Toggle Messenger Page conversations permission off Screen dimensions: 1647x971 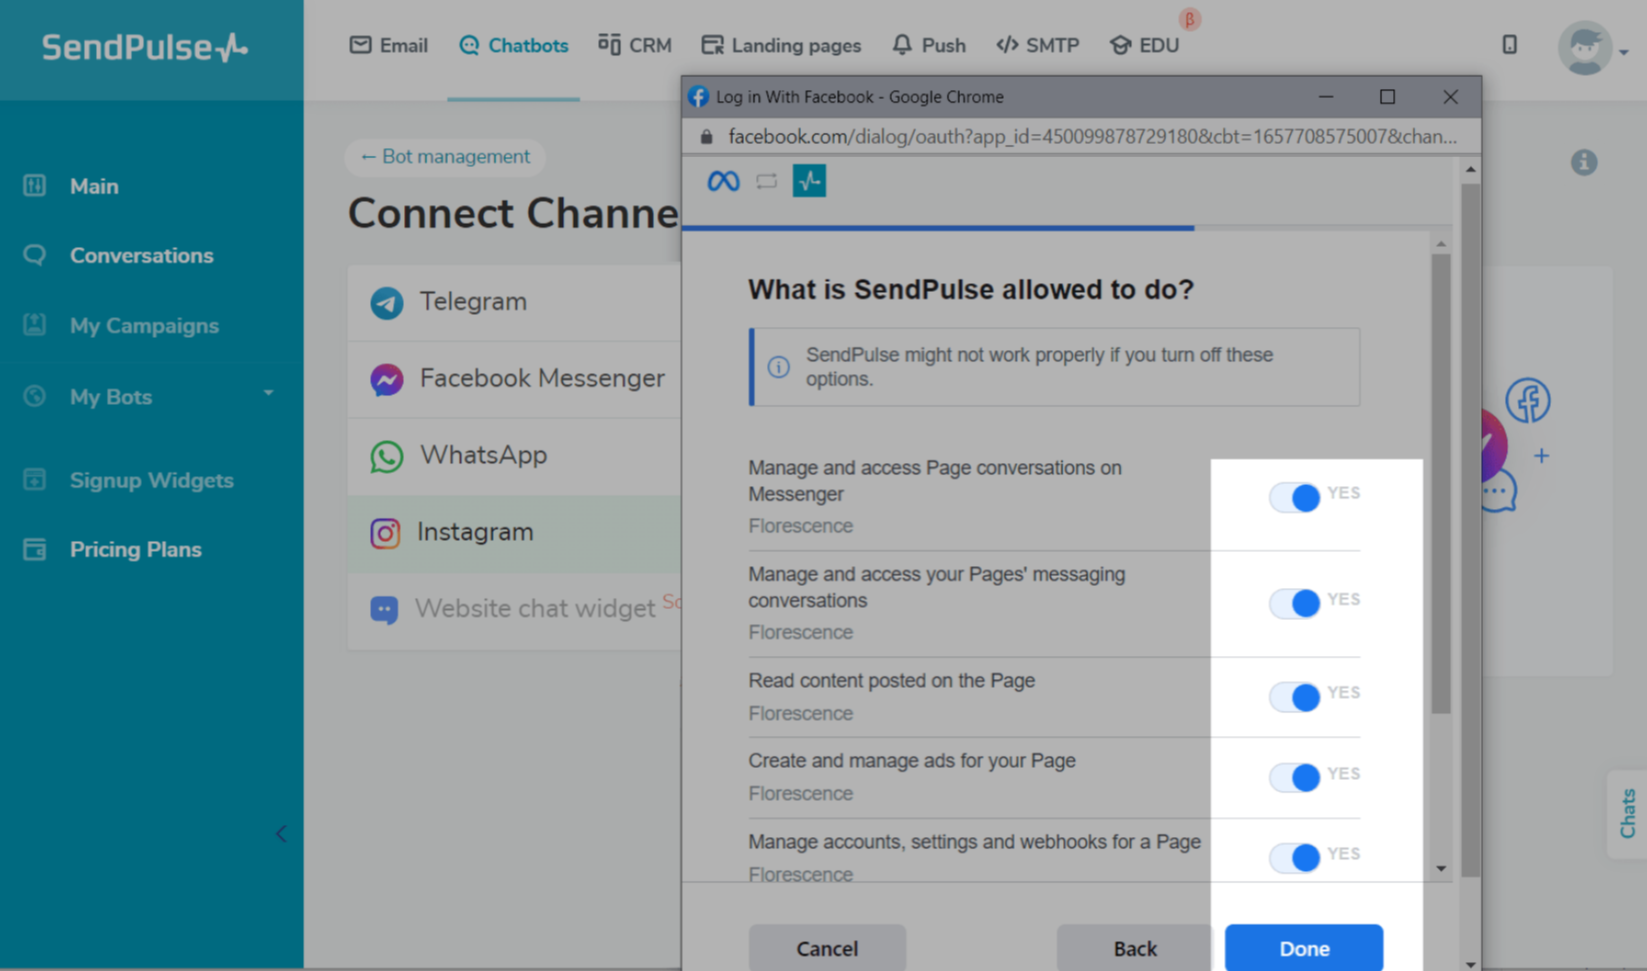pyautogui.click(x=1295, y=497)
